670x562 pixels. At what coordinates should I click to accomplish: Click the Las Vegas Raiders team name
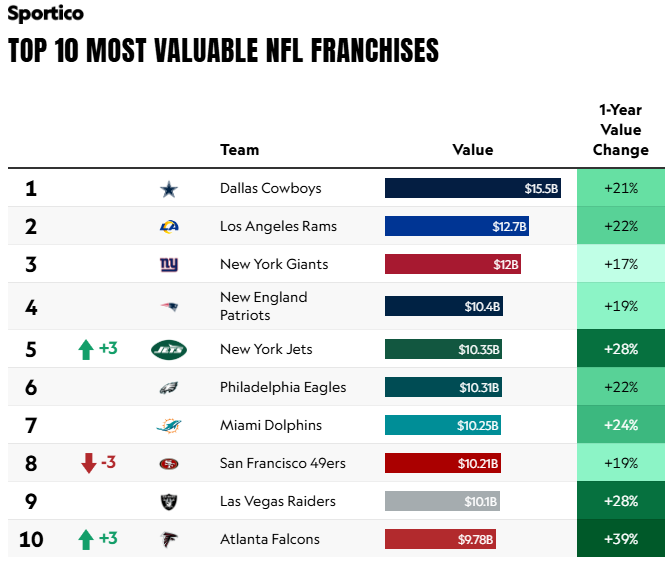278,501
